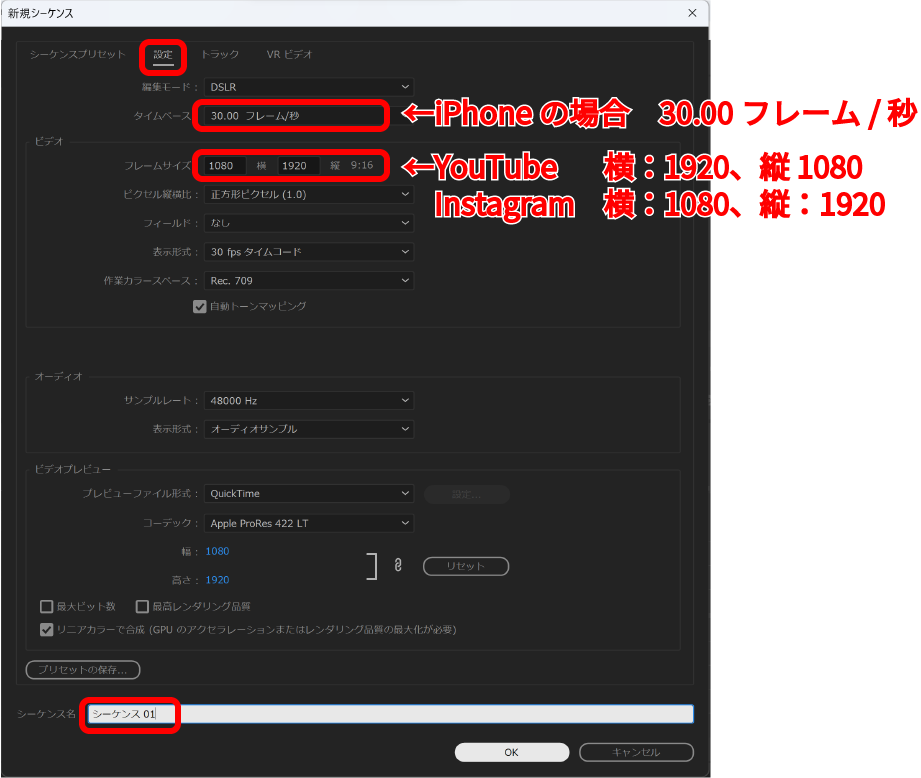Toggle the 自動トーンマッピング checkbox
The height and width of the screenshot is (778, 921).
[200, 306]
